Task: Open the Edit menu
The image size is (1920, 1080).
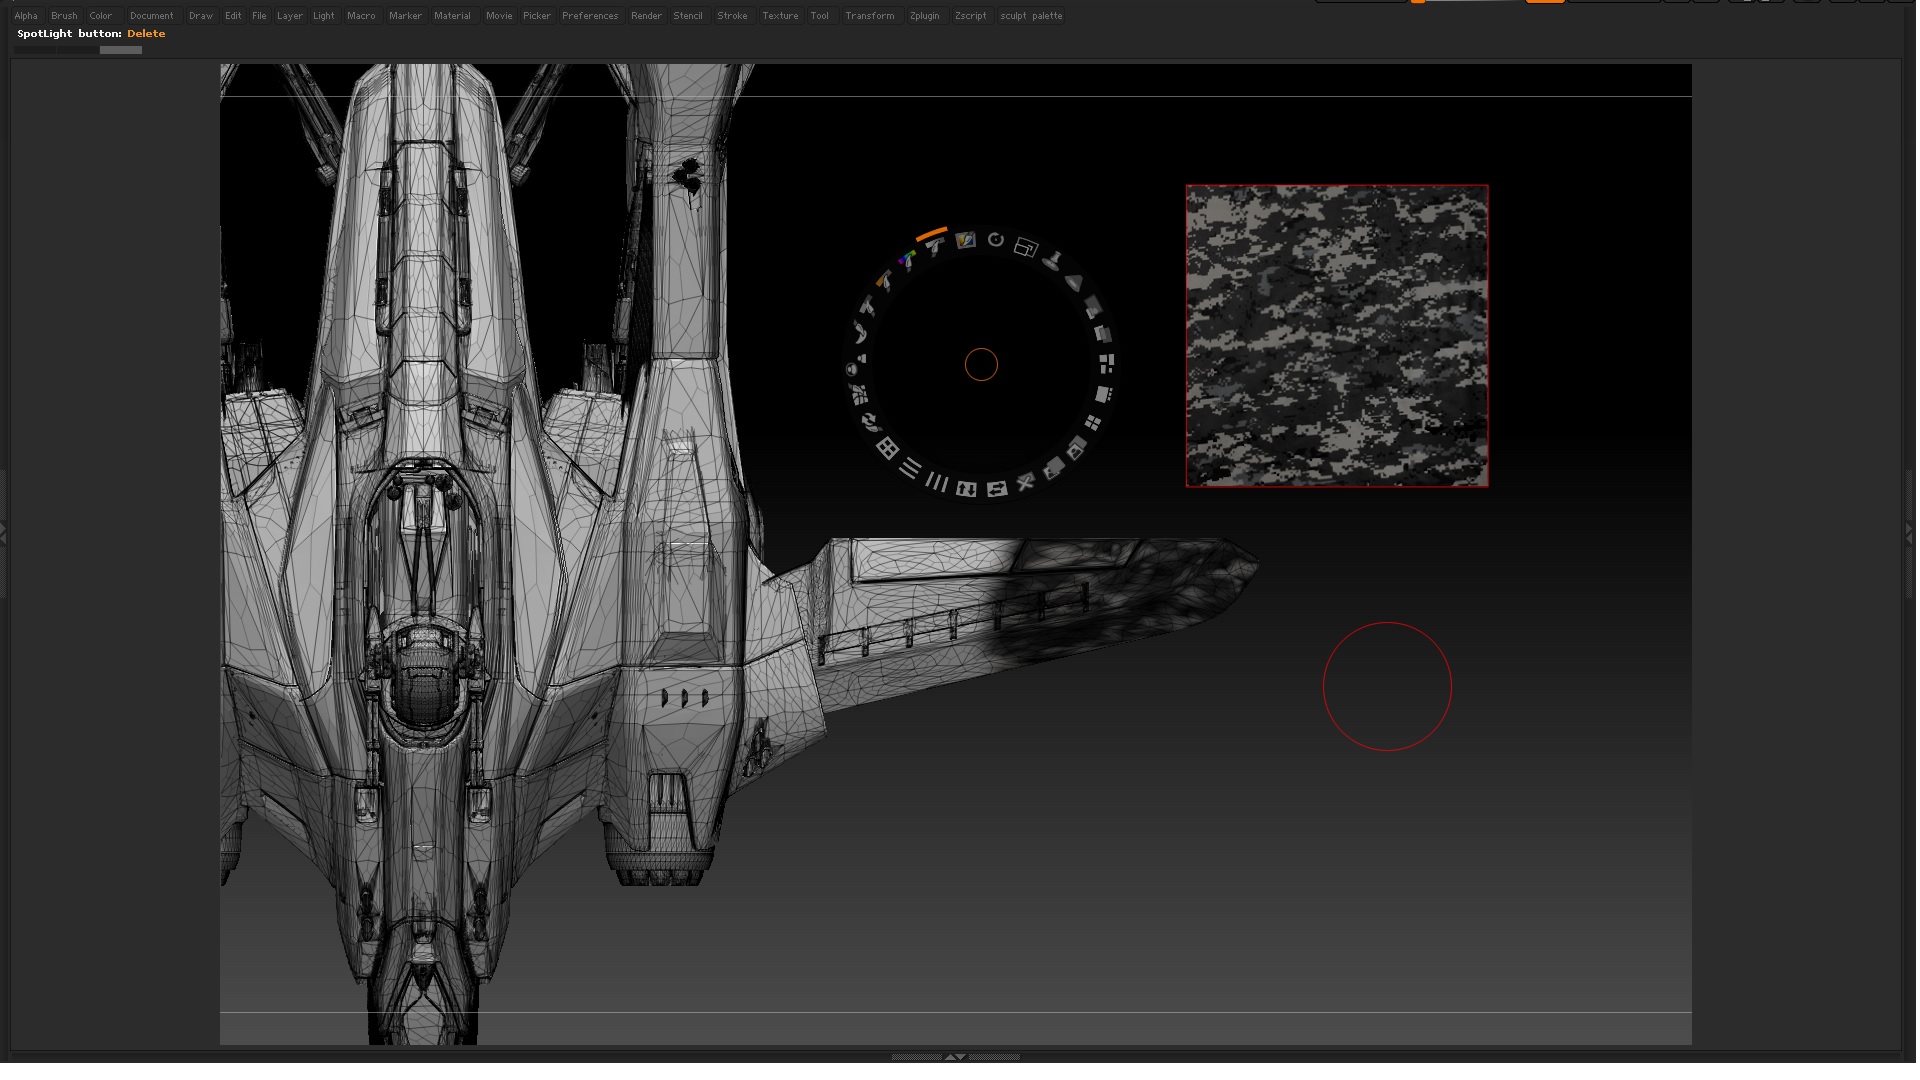Action: click(233, 16)
